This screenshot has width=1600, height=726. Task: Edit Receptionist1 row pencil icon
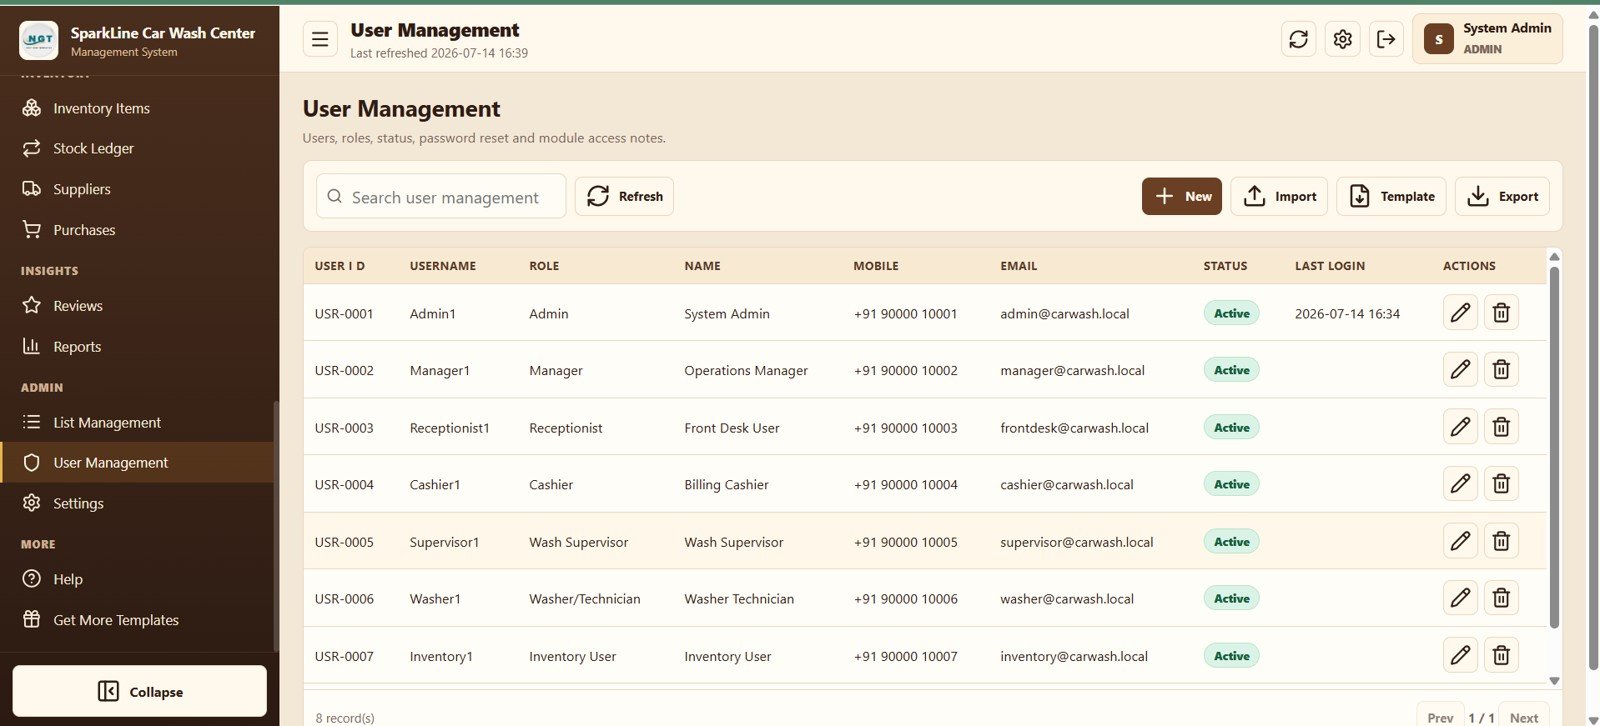(1460, 427)
